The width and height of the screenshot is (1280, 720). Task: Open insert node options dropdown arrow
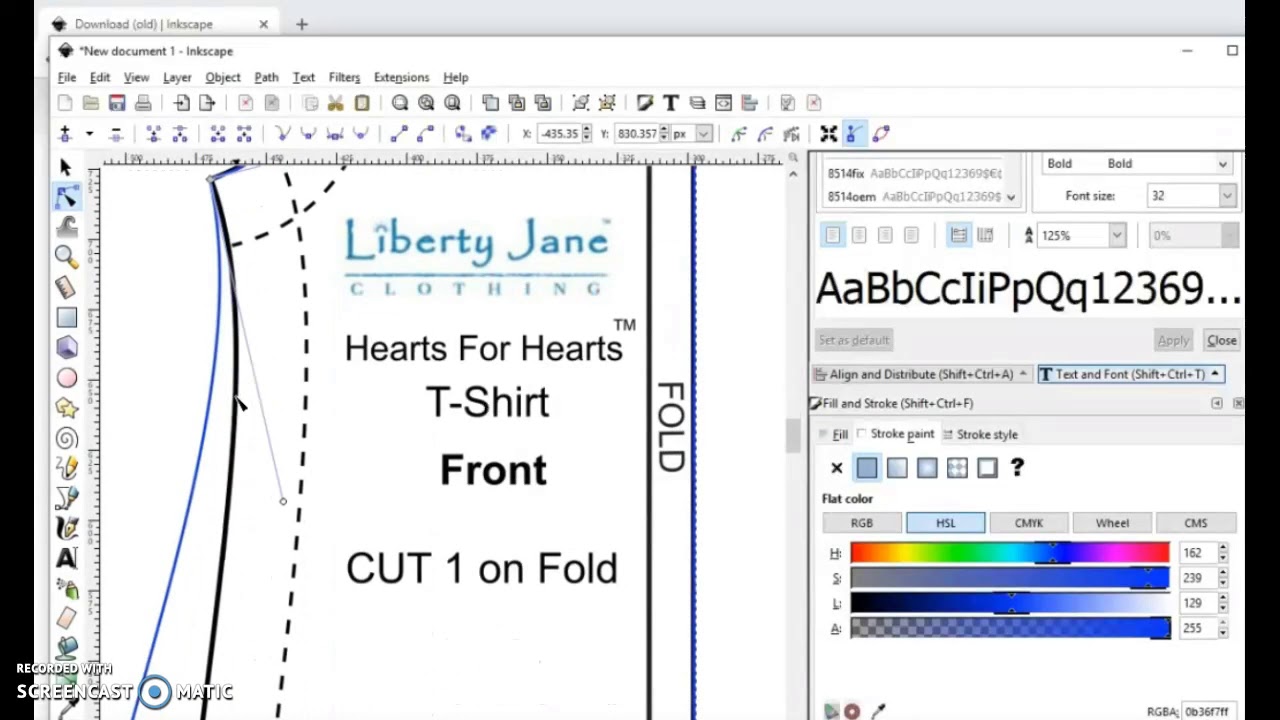(89, 133)
